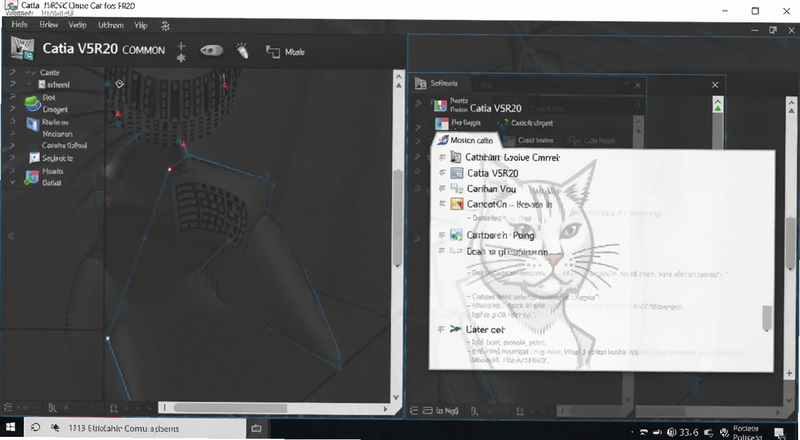800x440 pixels.
Task: Click the Catia V5R20 application logo icon
Action: tap(22, 50)
